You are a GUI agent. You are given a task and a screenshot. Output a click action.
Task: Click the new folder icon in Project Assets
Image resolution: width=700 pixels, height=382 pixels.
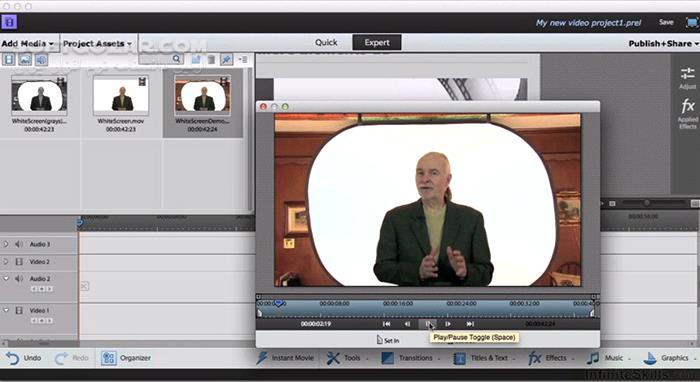[x=196, y=59]
